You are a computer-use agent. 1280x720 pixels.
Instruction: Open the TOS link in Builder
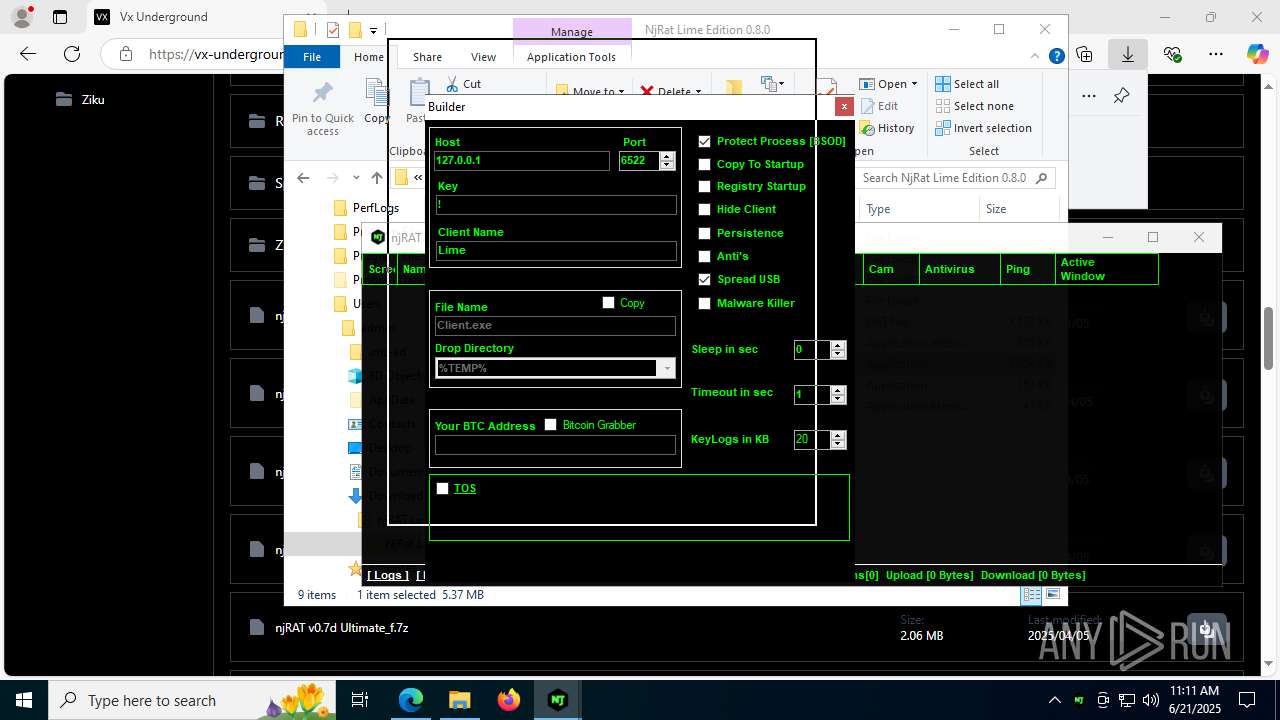tap(465, 488)
